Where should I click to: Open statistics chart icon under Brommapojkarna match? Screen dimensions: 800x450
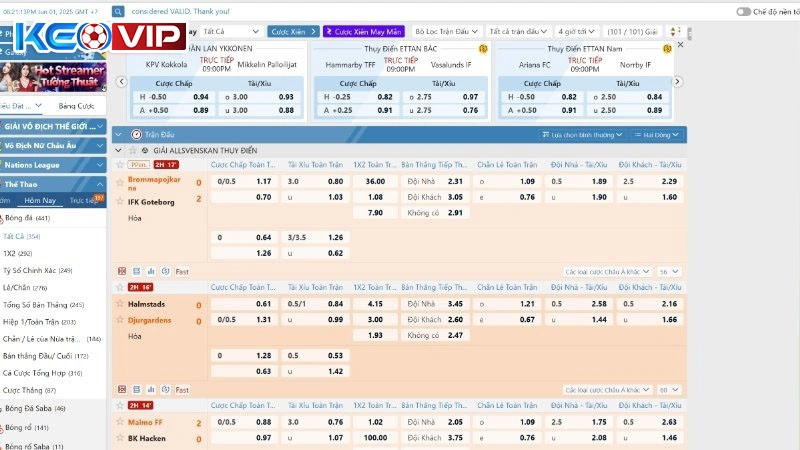tap(151, 271)
